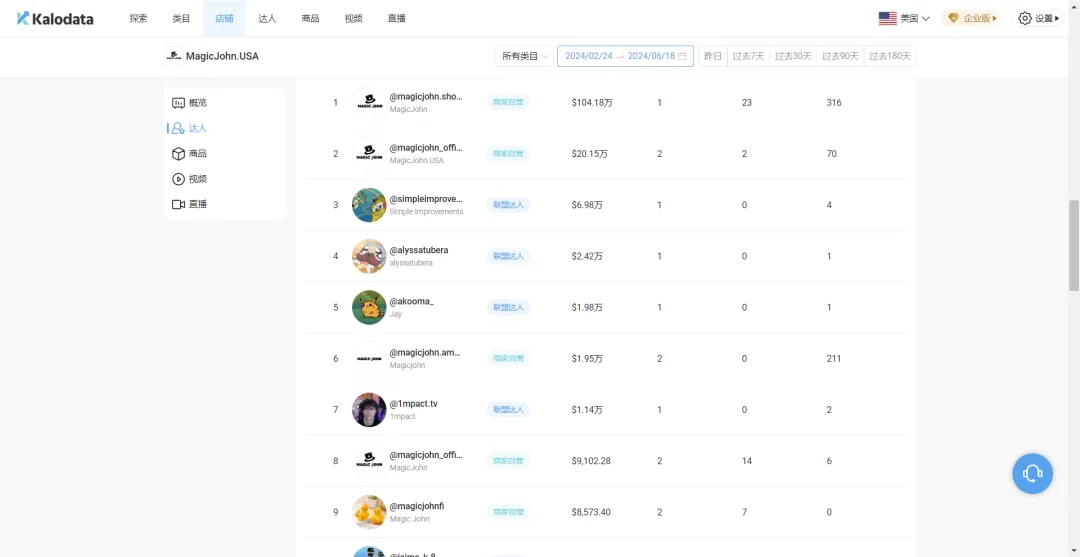This screenshot has height=557, width=1080.
Task: Click the settings gear icon
Action: coord(1024,18)
